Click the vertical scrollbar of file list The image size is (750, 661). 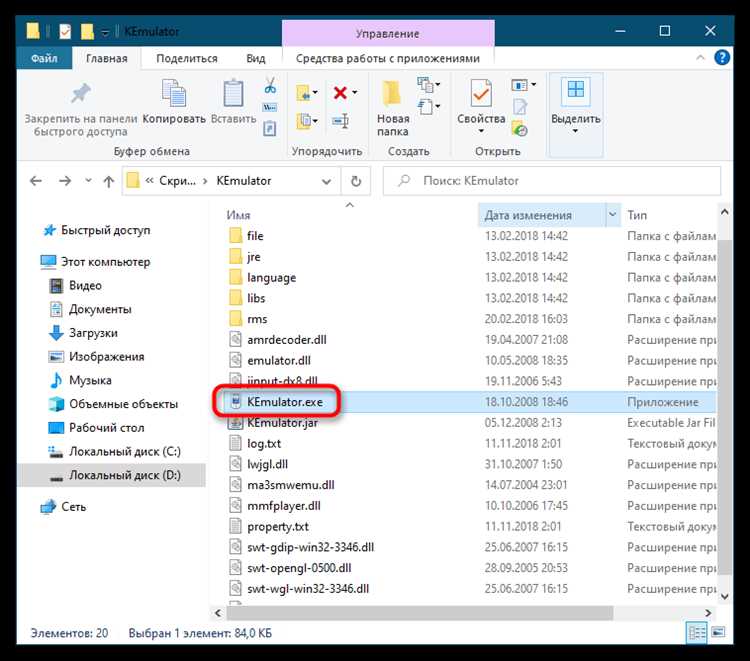tap(725, 407)
